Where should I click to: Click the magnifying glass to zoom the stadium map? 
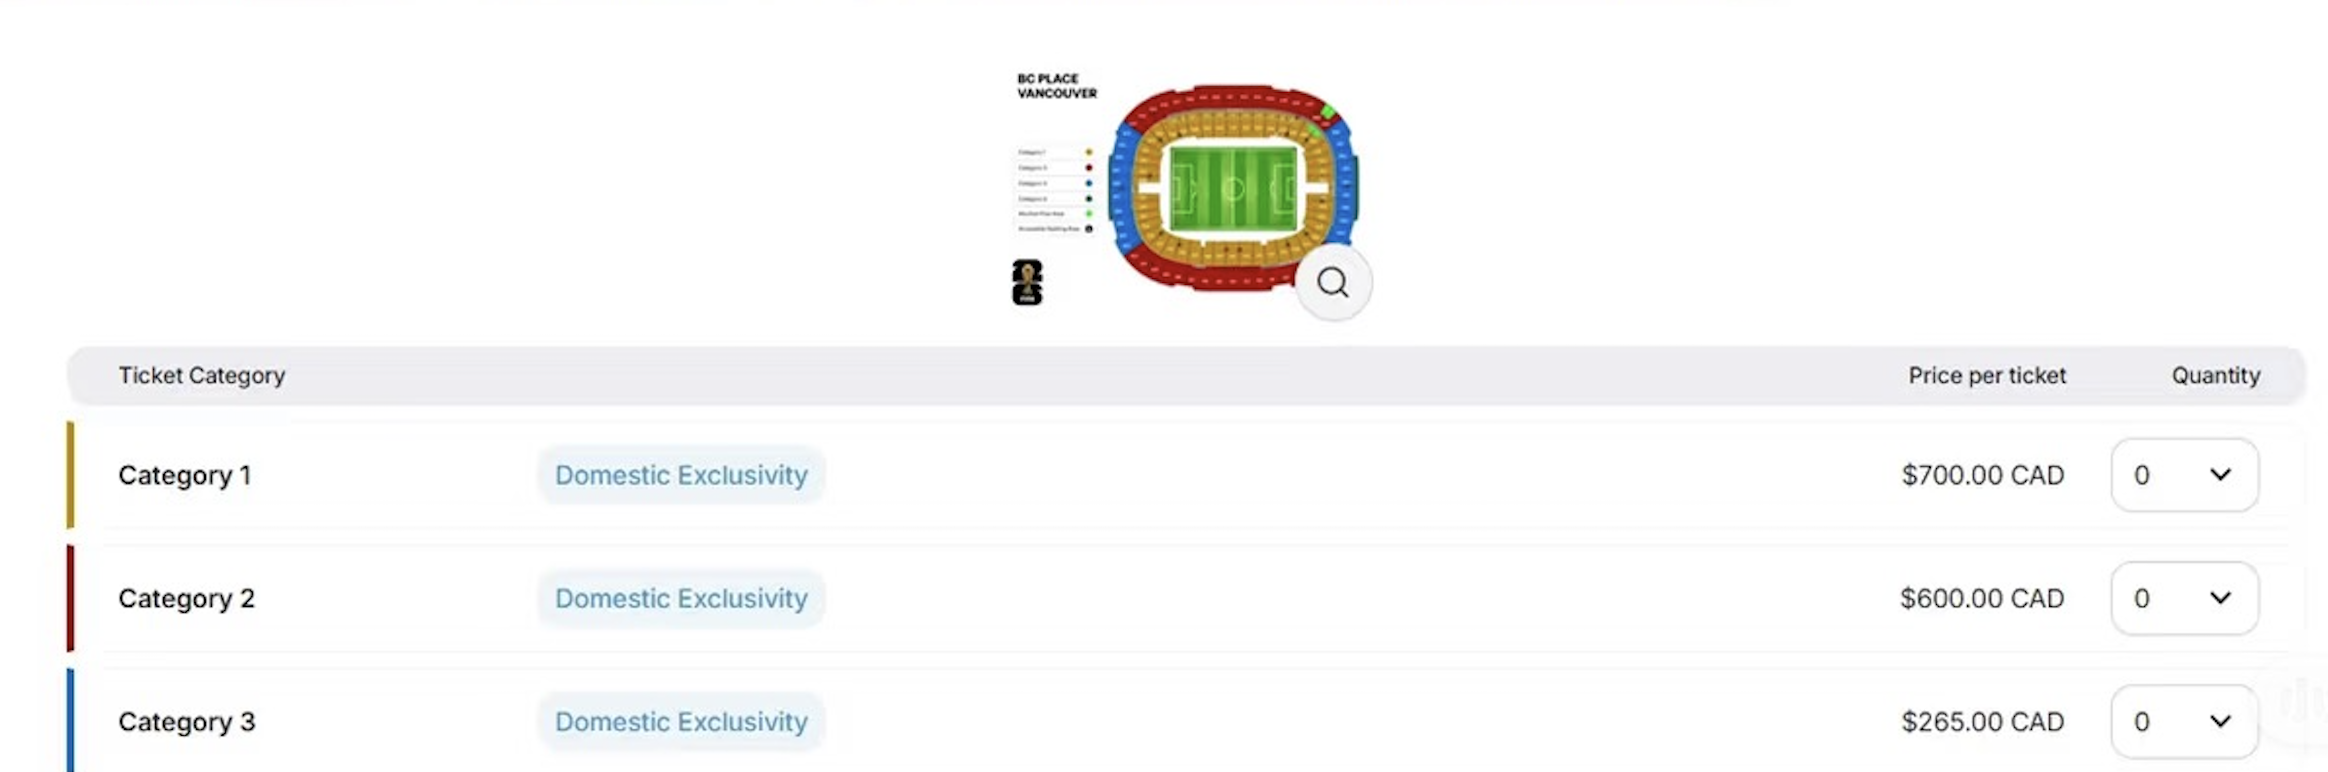coord(1333,284)
